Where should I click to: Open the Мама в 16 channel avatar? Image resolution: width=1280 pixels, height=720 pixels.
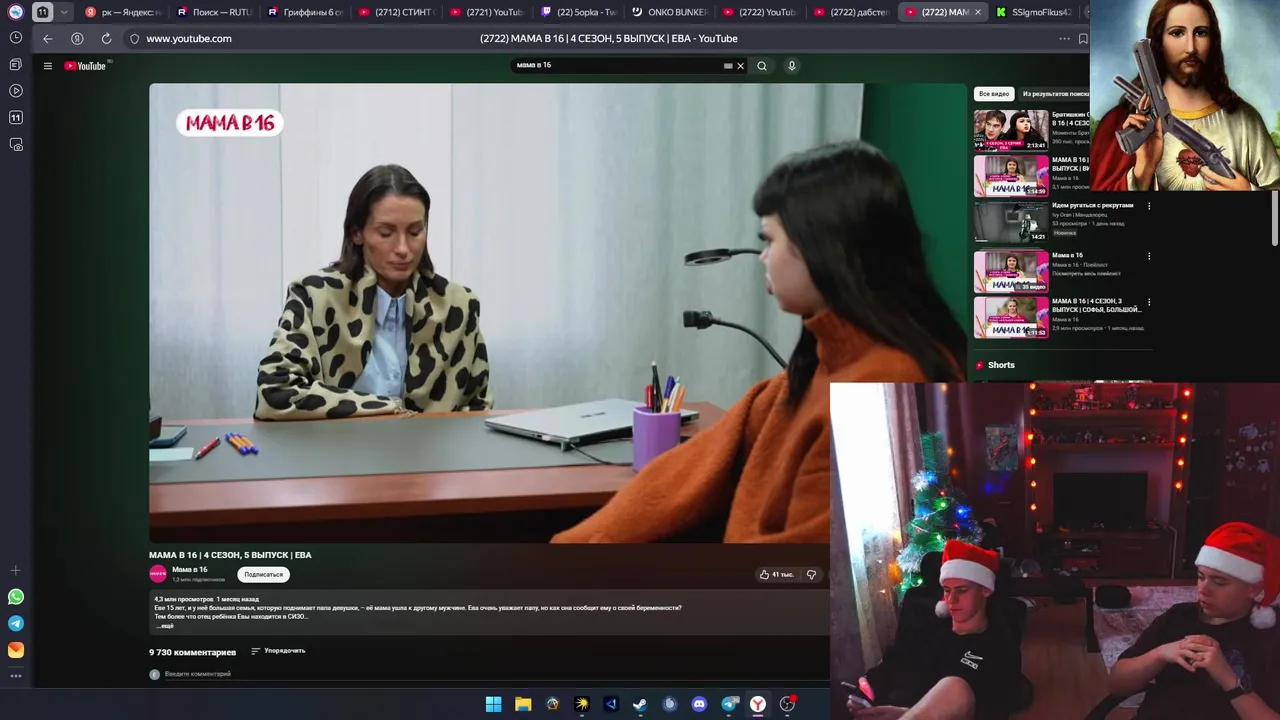coord(158,574)
